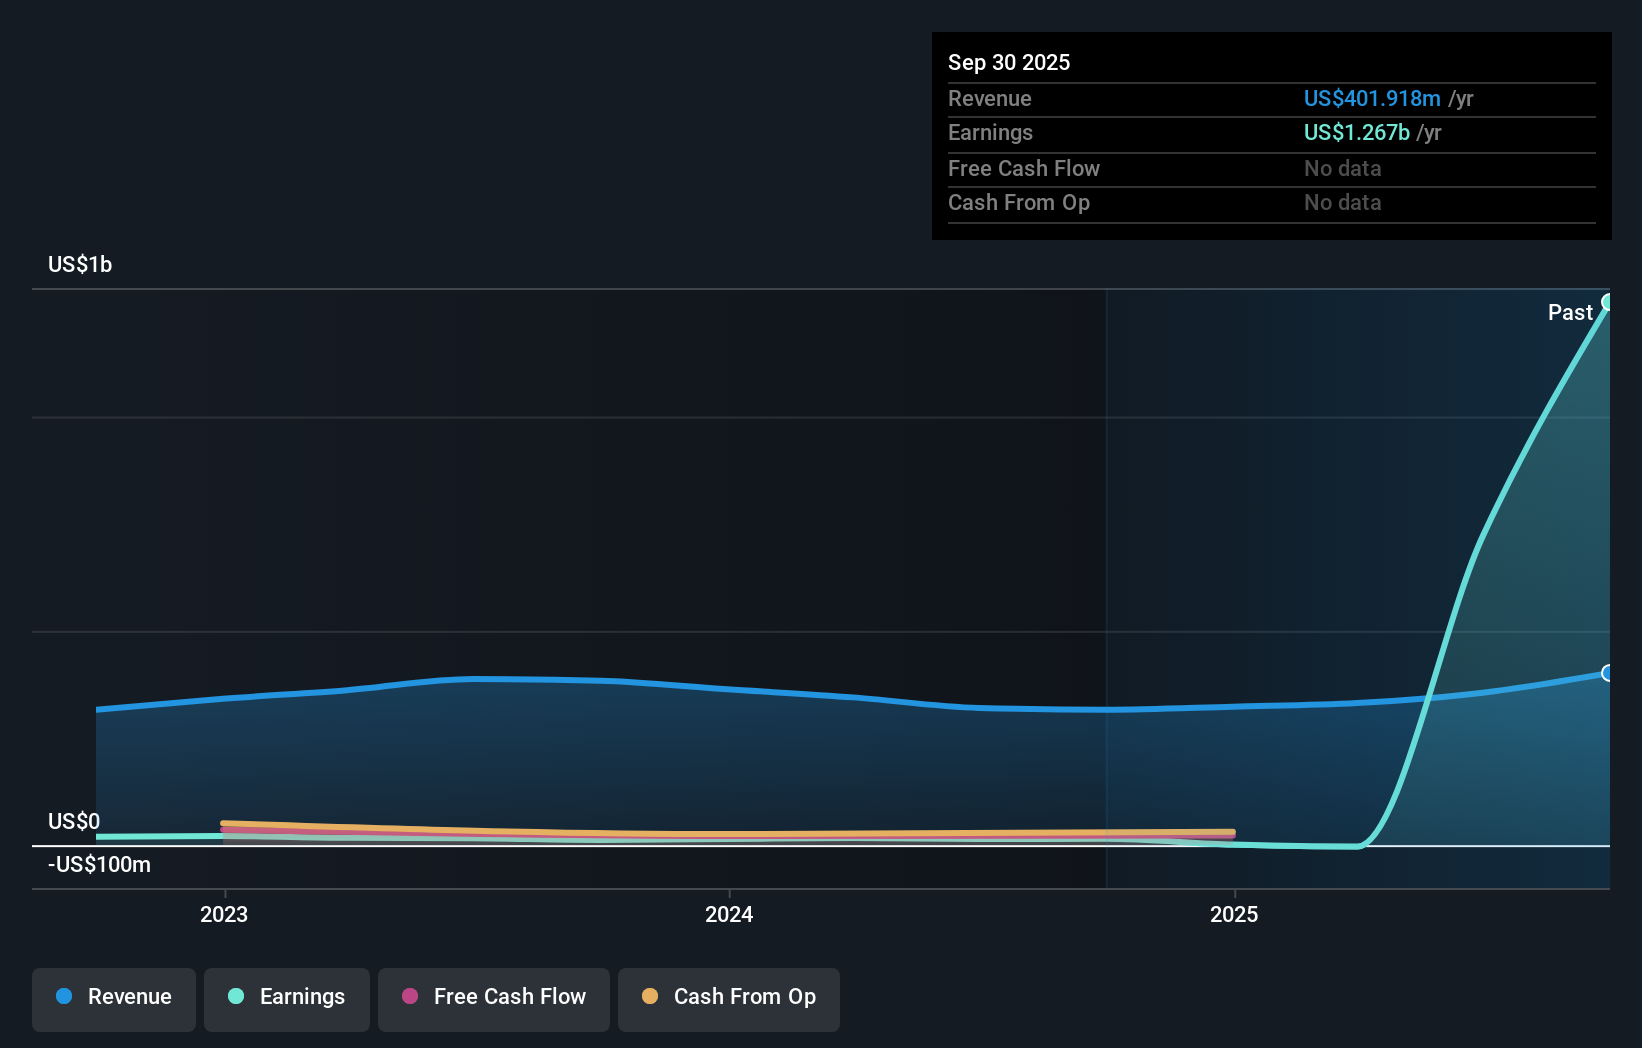Click the US$1.267b Earnings value in tooltip
1642x1048 pixels.
(1355, 132)
